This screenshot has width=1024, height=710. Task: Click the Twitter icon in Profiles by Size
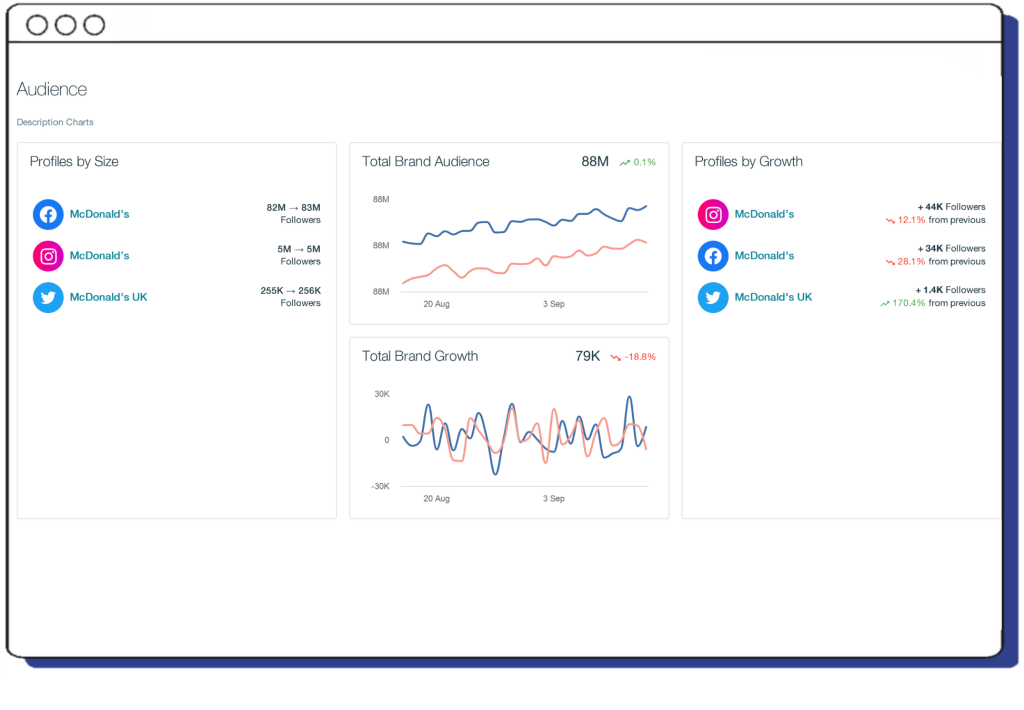(48, 297)
